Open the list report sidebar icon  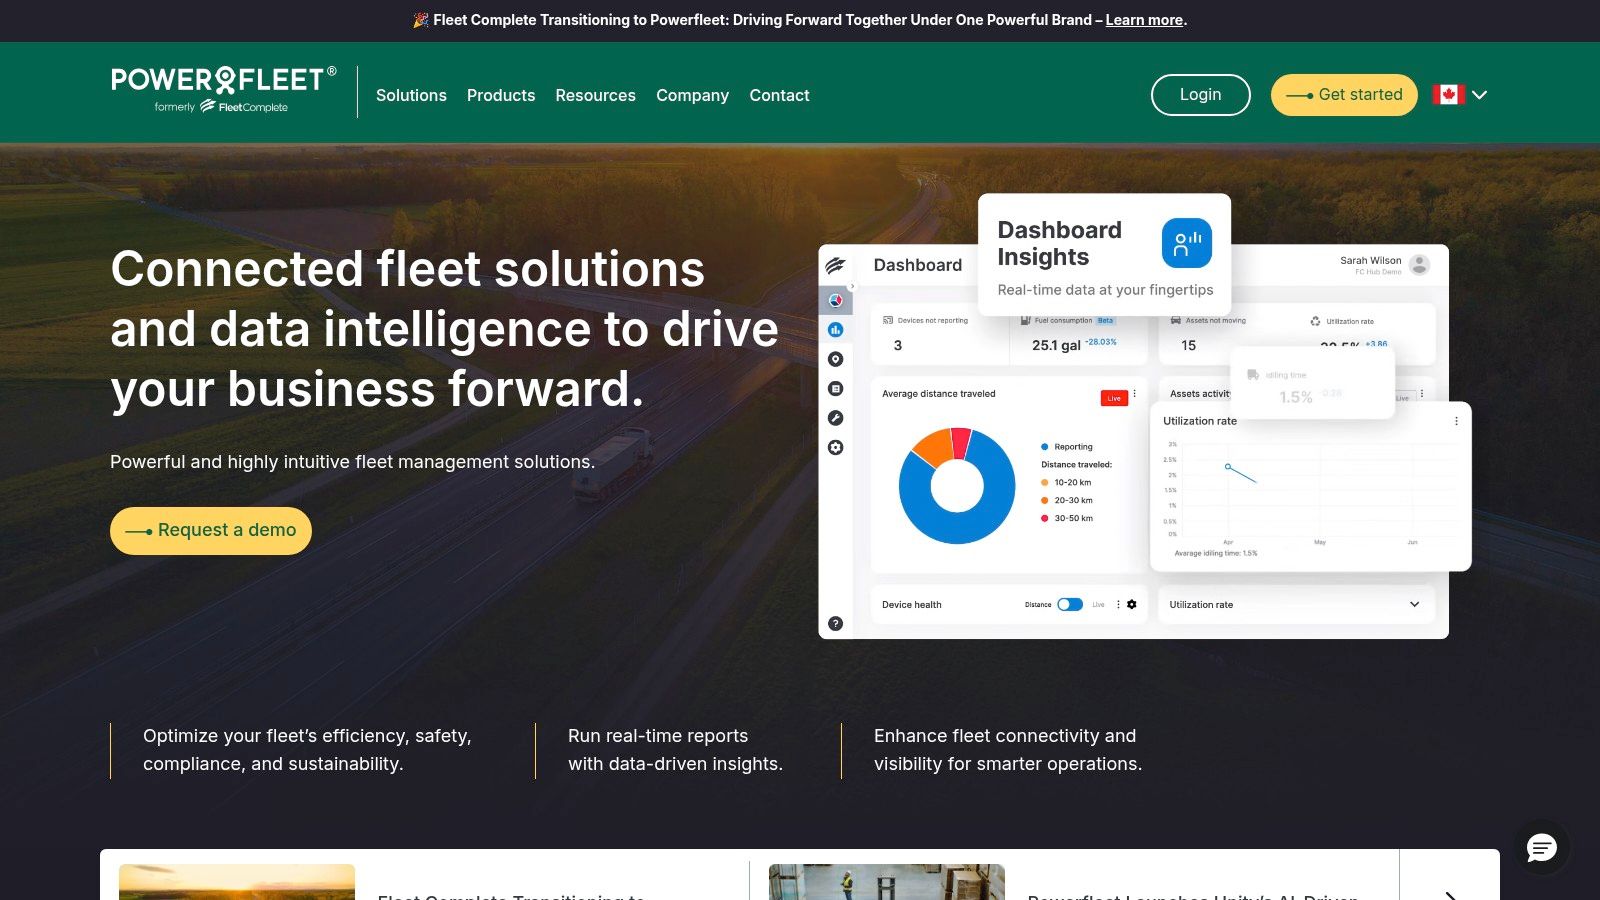(x=836, y=388)
